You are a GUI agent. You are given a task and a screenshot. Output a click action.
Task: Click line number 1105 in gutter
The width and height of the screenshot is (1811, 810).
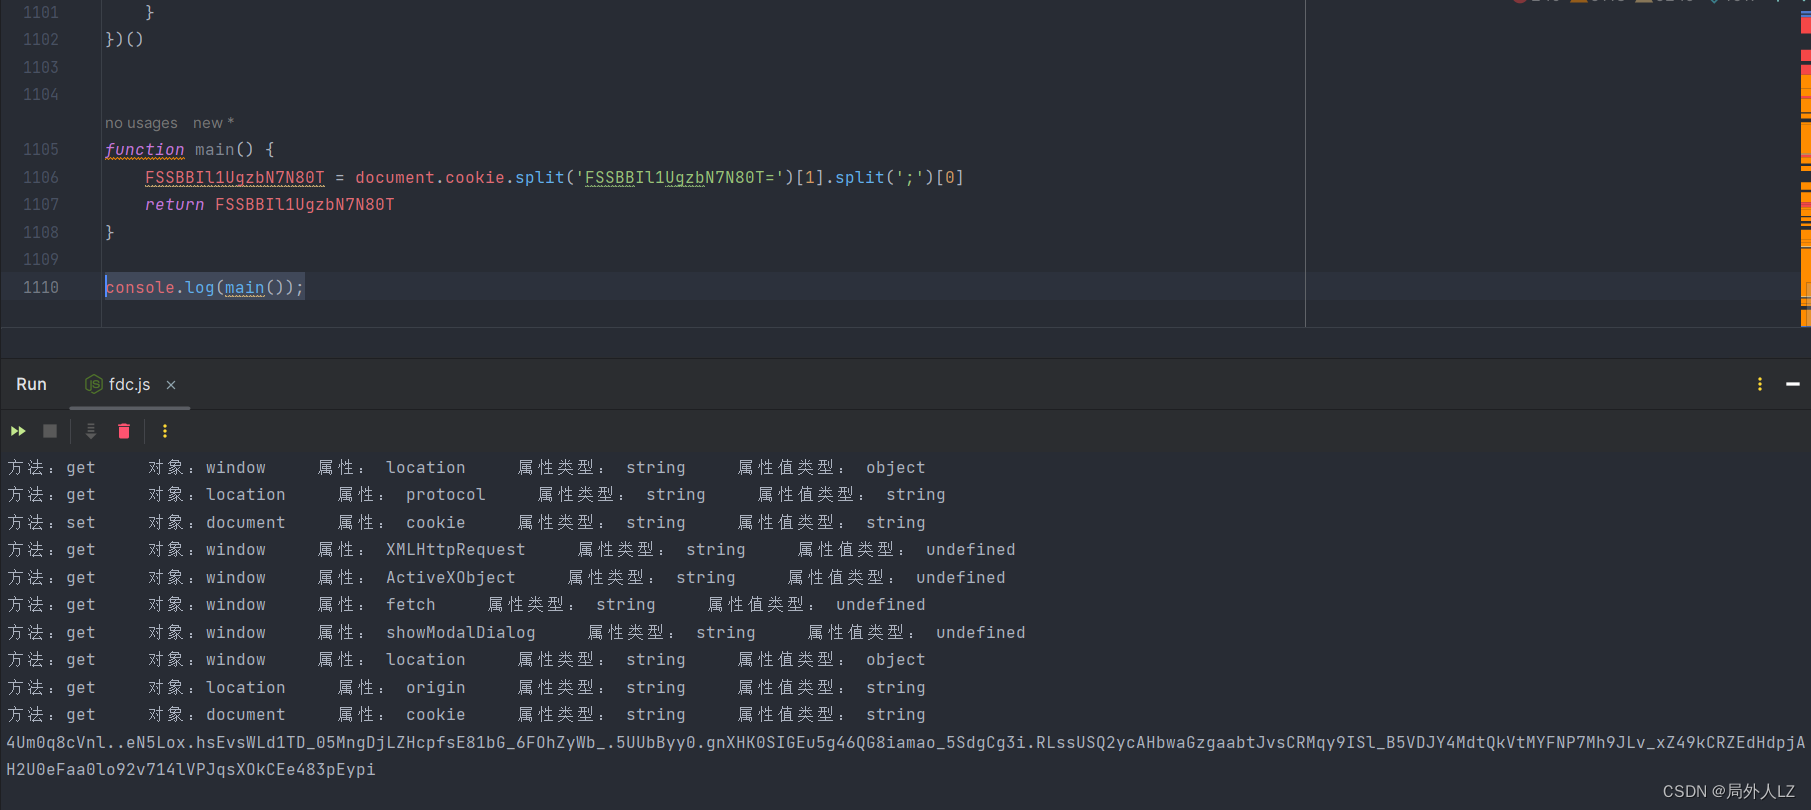[x=41, y=149]
